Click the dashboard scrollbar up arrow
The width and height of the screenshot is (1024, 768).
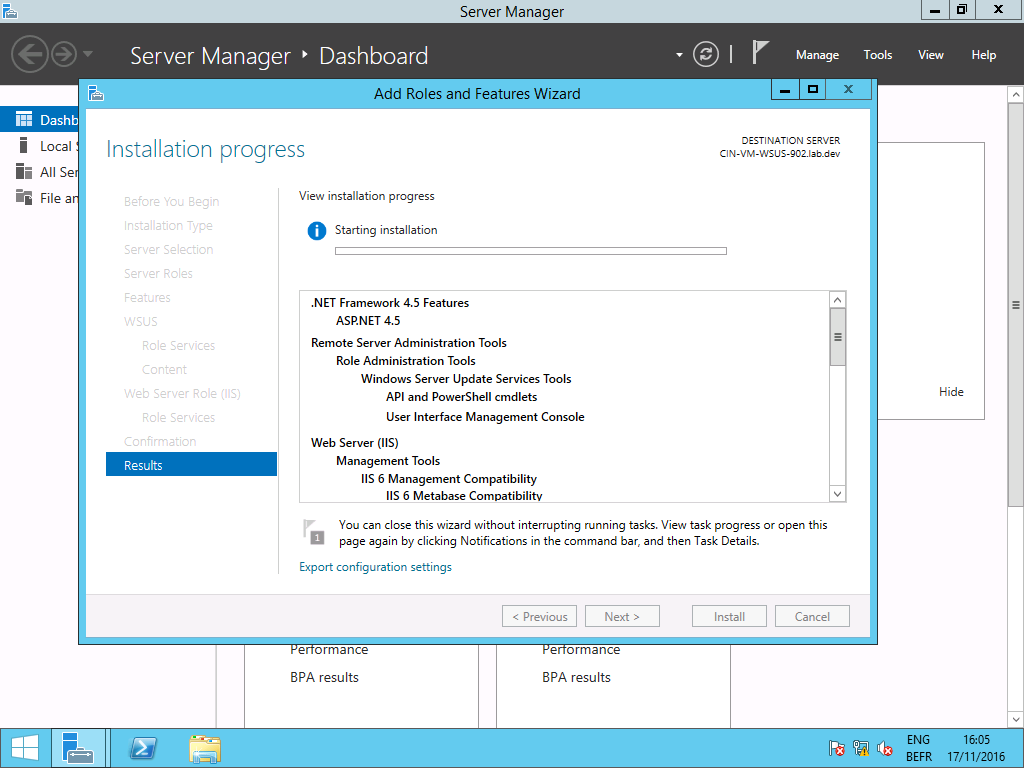point(1016,95)
